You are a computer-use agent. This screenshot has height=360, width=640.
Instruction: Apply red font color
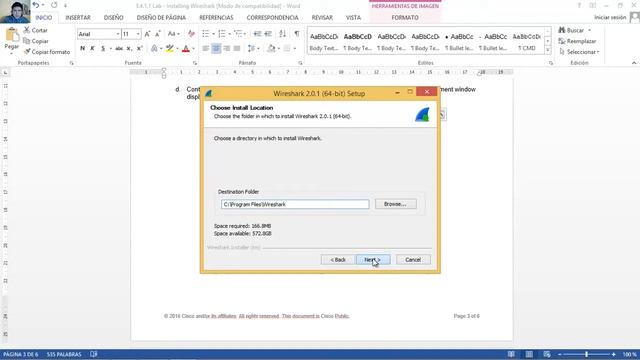(x=186, y=49)
